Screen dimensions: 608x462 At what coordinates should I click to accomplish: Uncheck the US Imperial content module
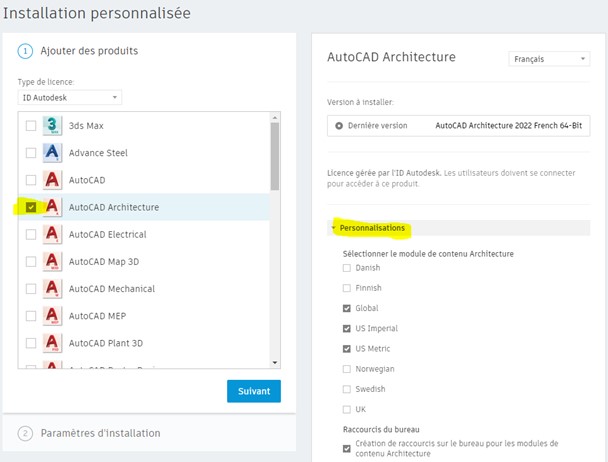pos(347,329)
